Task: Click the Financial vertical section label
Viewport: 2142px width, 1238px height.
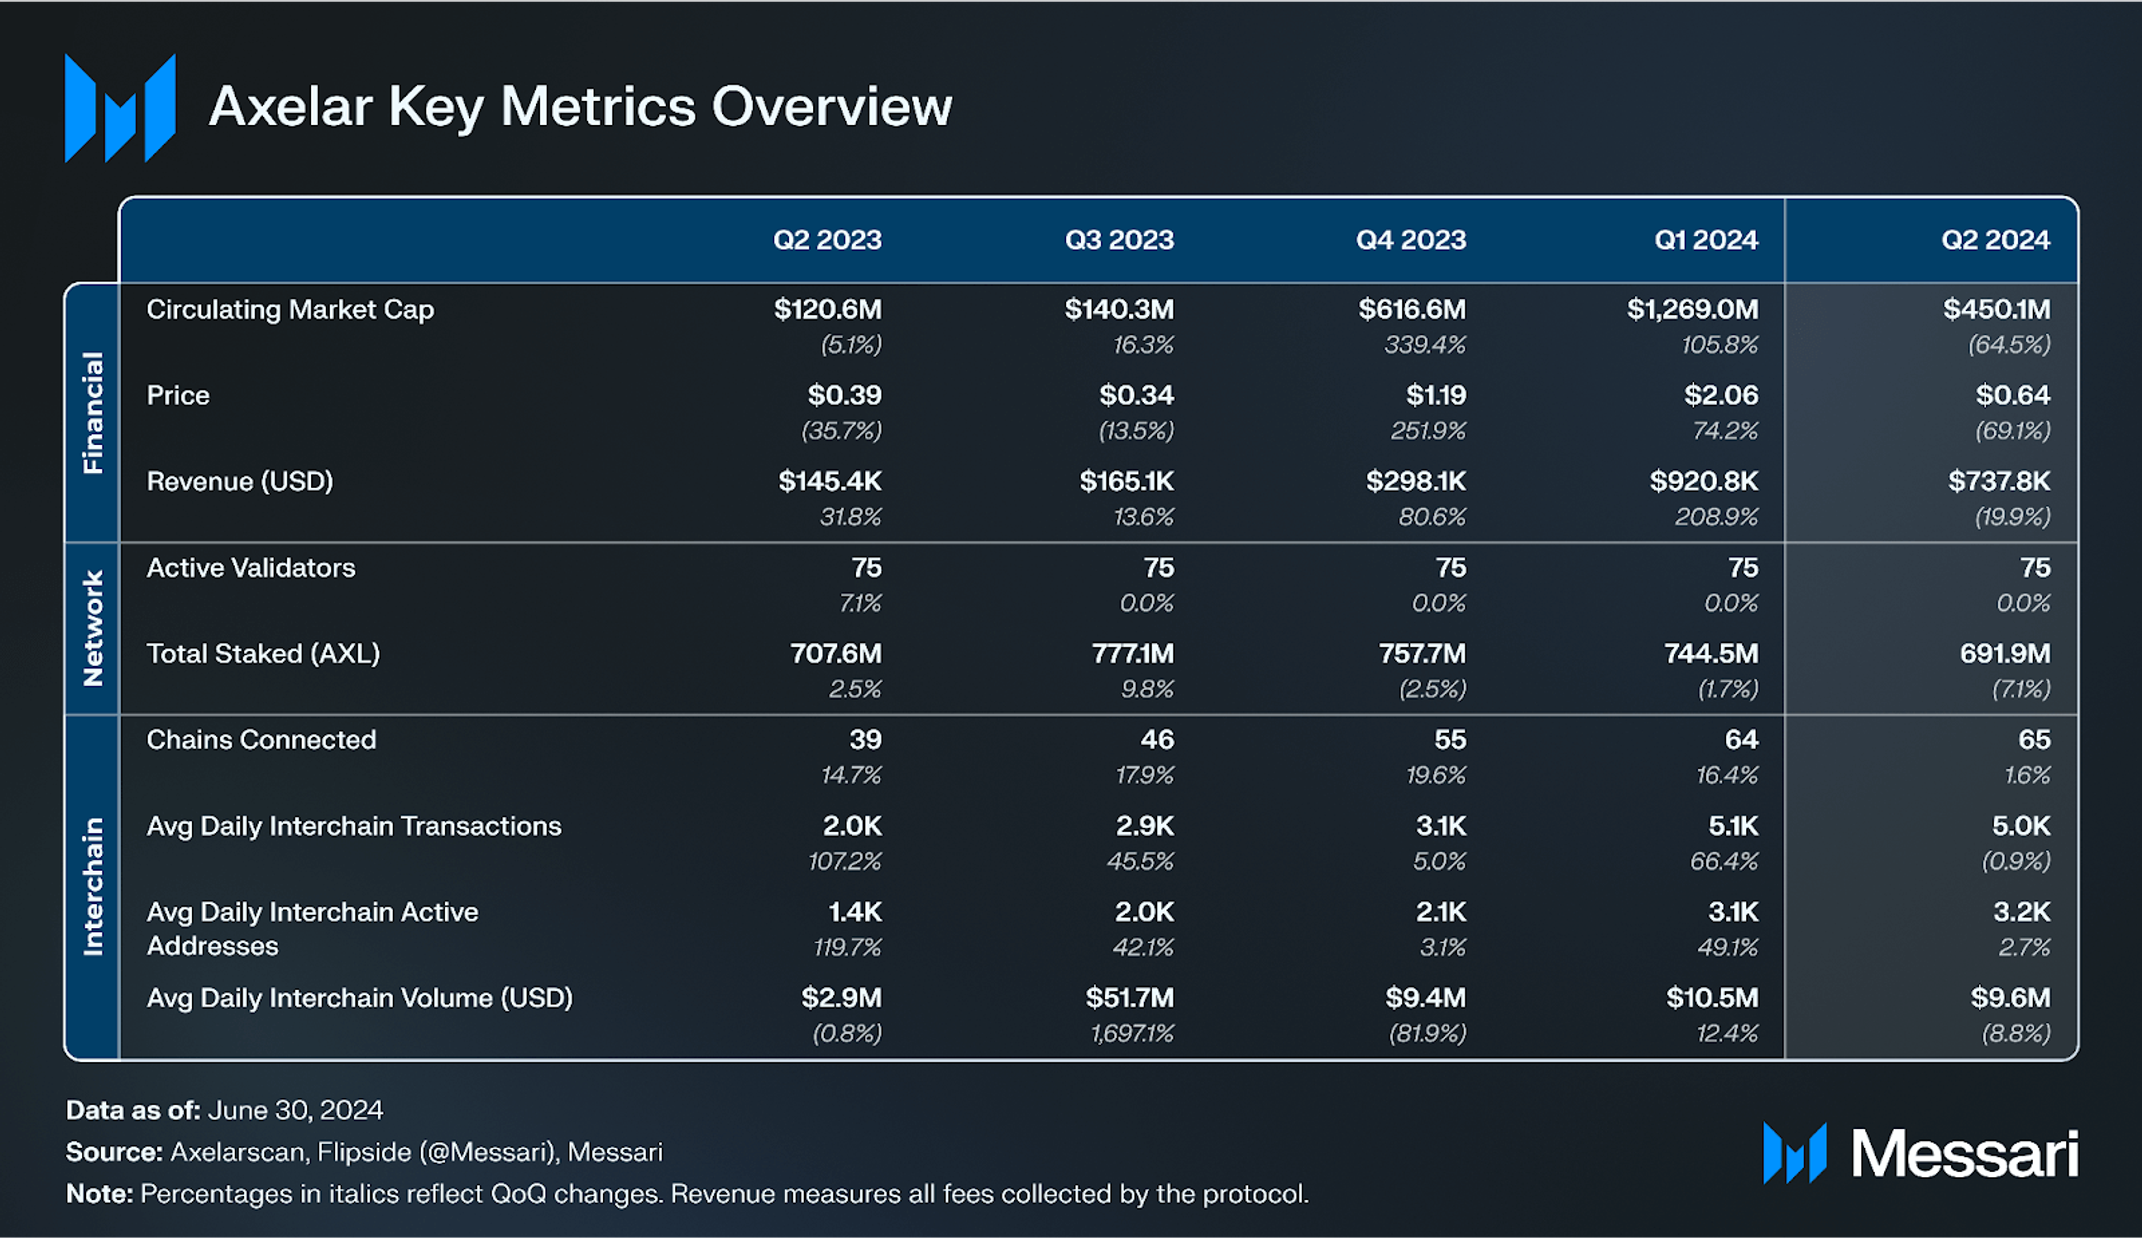Action: coord(93,412)
